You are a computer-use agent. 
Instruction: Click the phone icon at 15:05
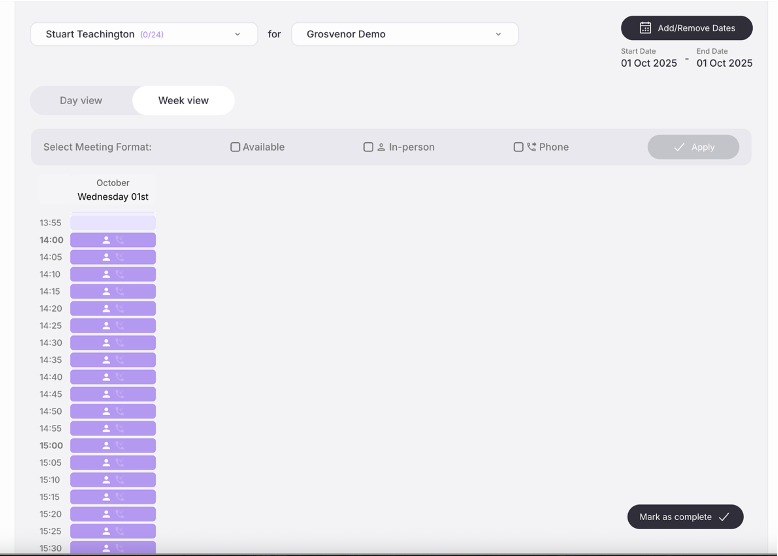tap(120, 463)
